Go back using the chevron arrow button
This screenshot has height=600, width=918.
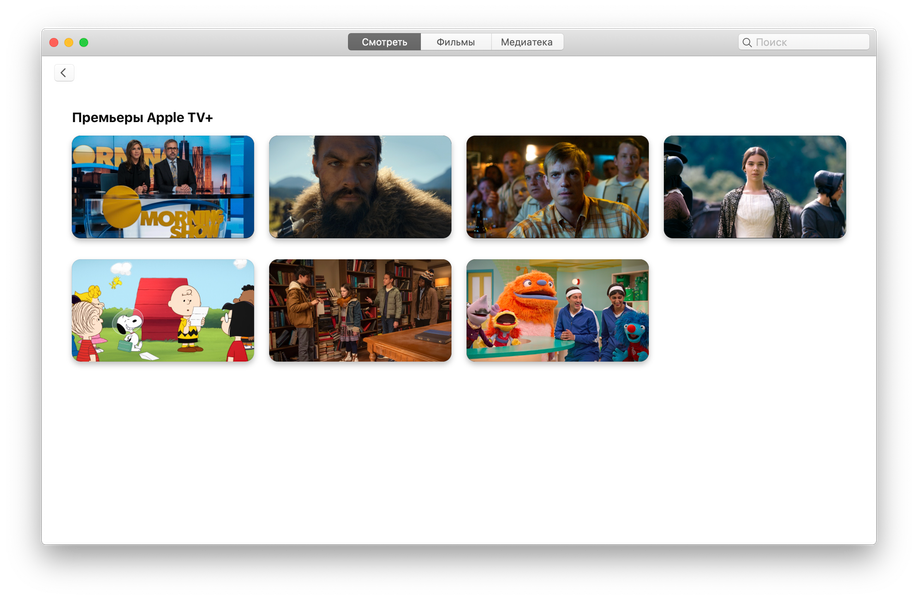[x=64, y=73]
